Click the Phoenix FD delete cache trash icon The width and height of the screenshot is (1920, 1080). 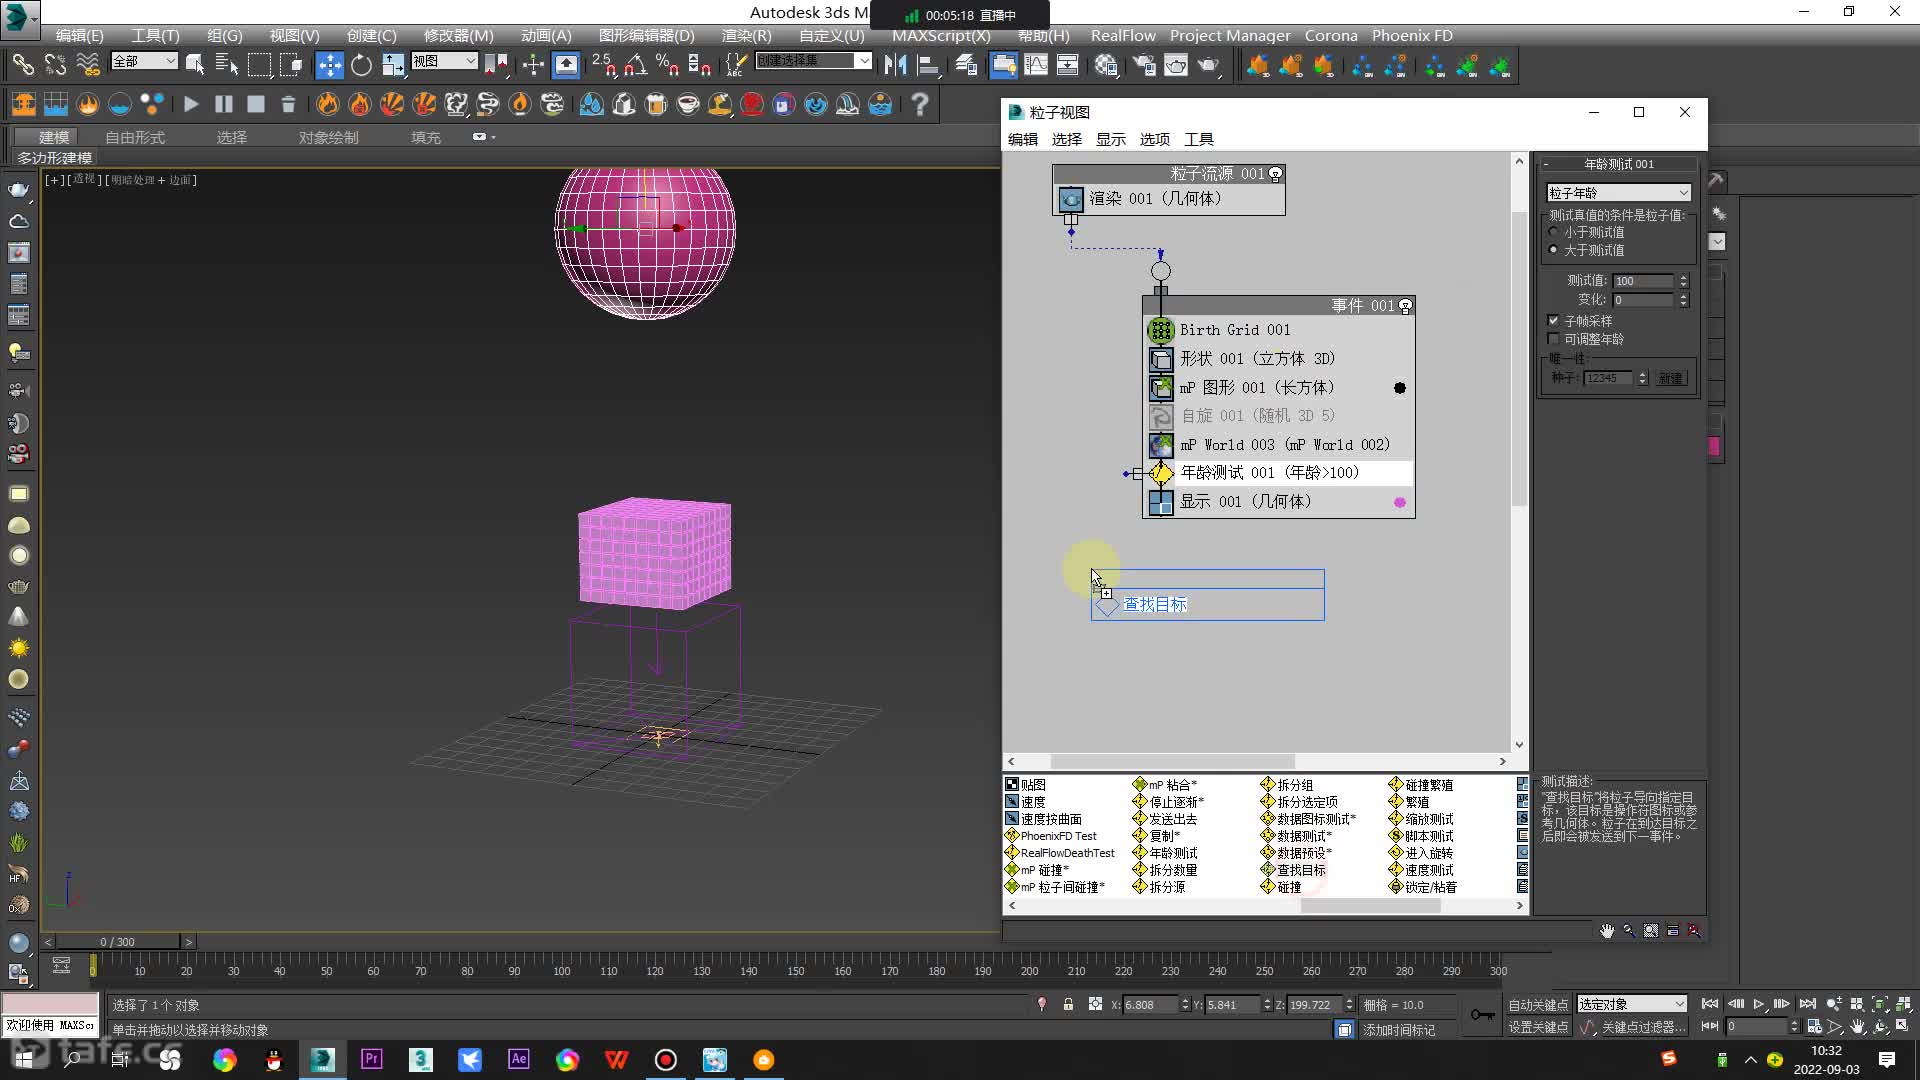pos(288,103)
